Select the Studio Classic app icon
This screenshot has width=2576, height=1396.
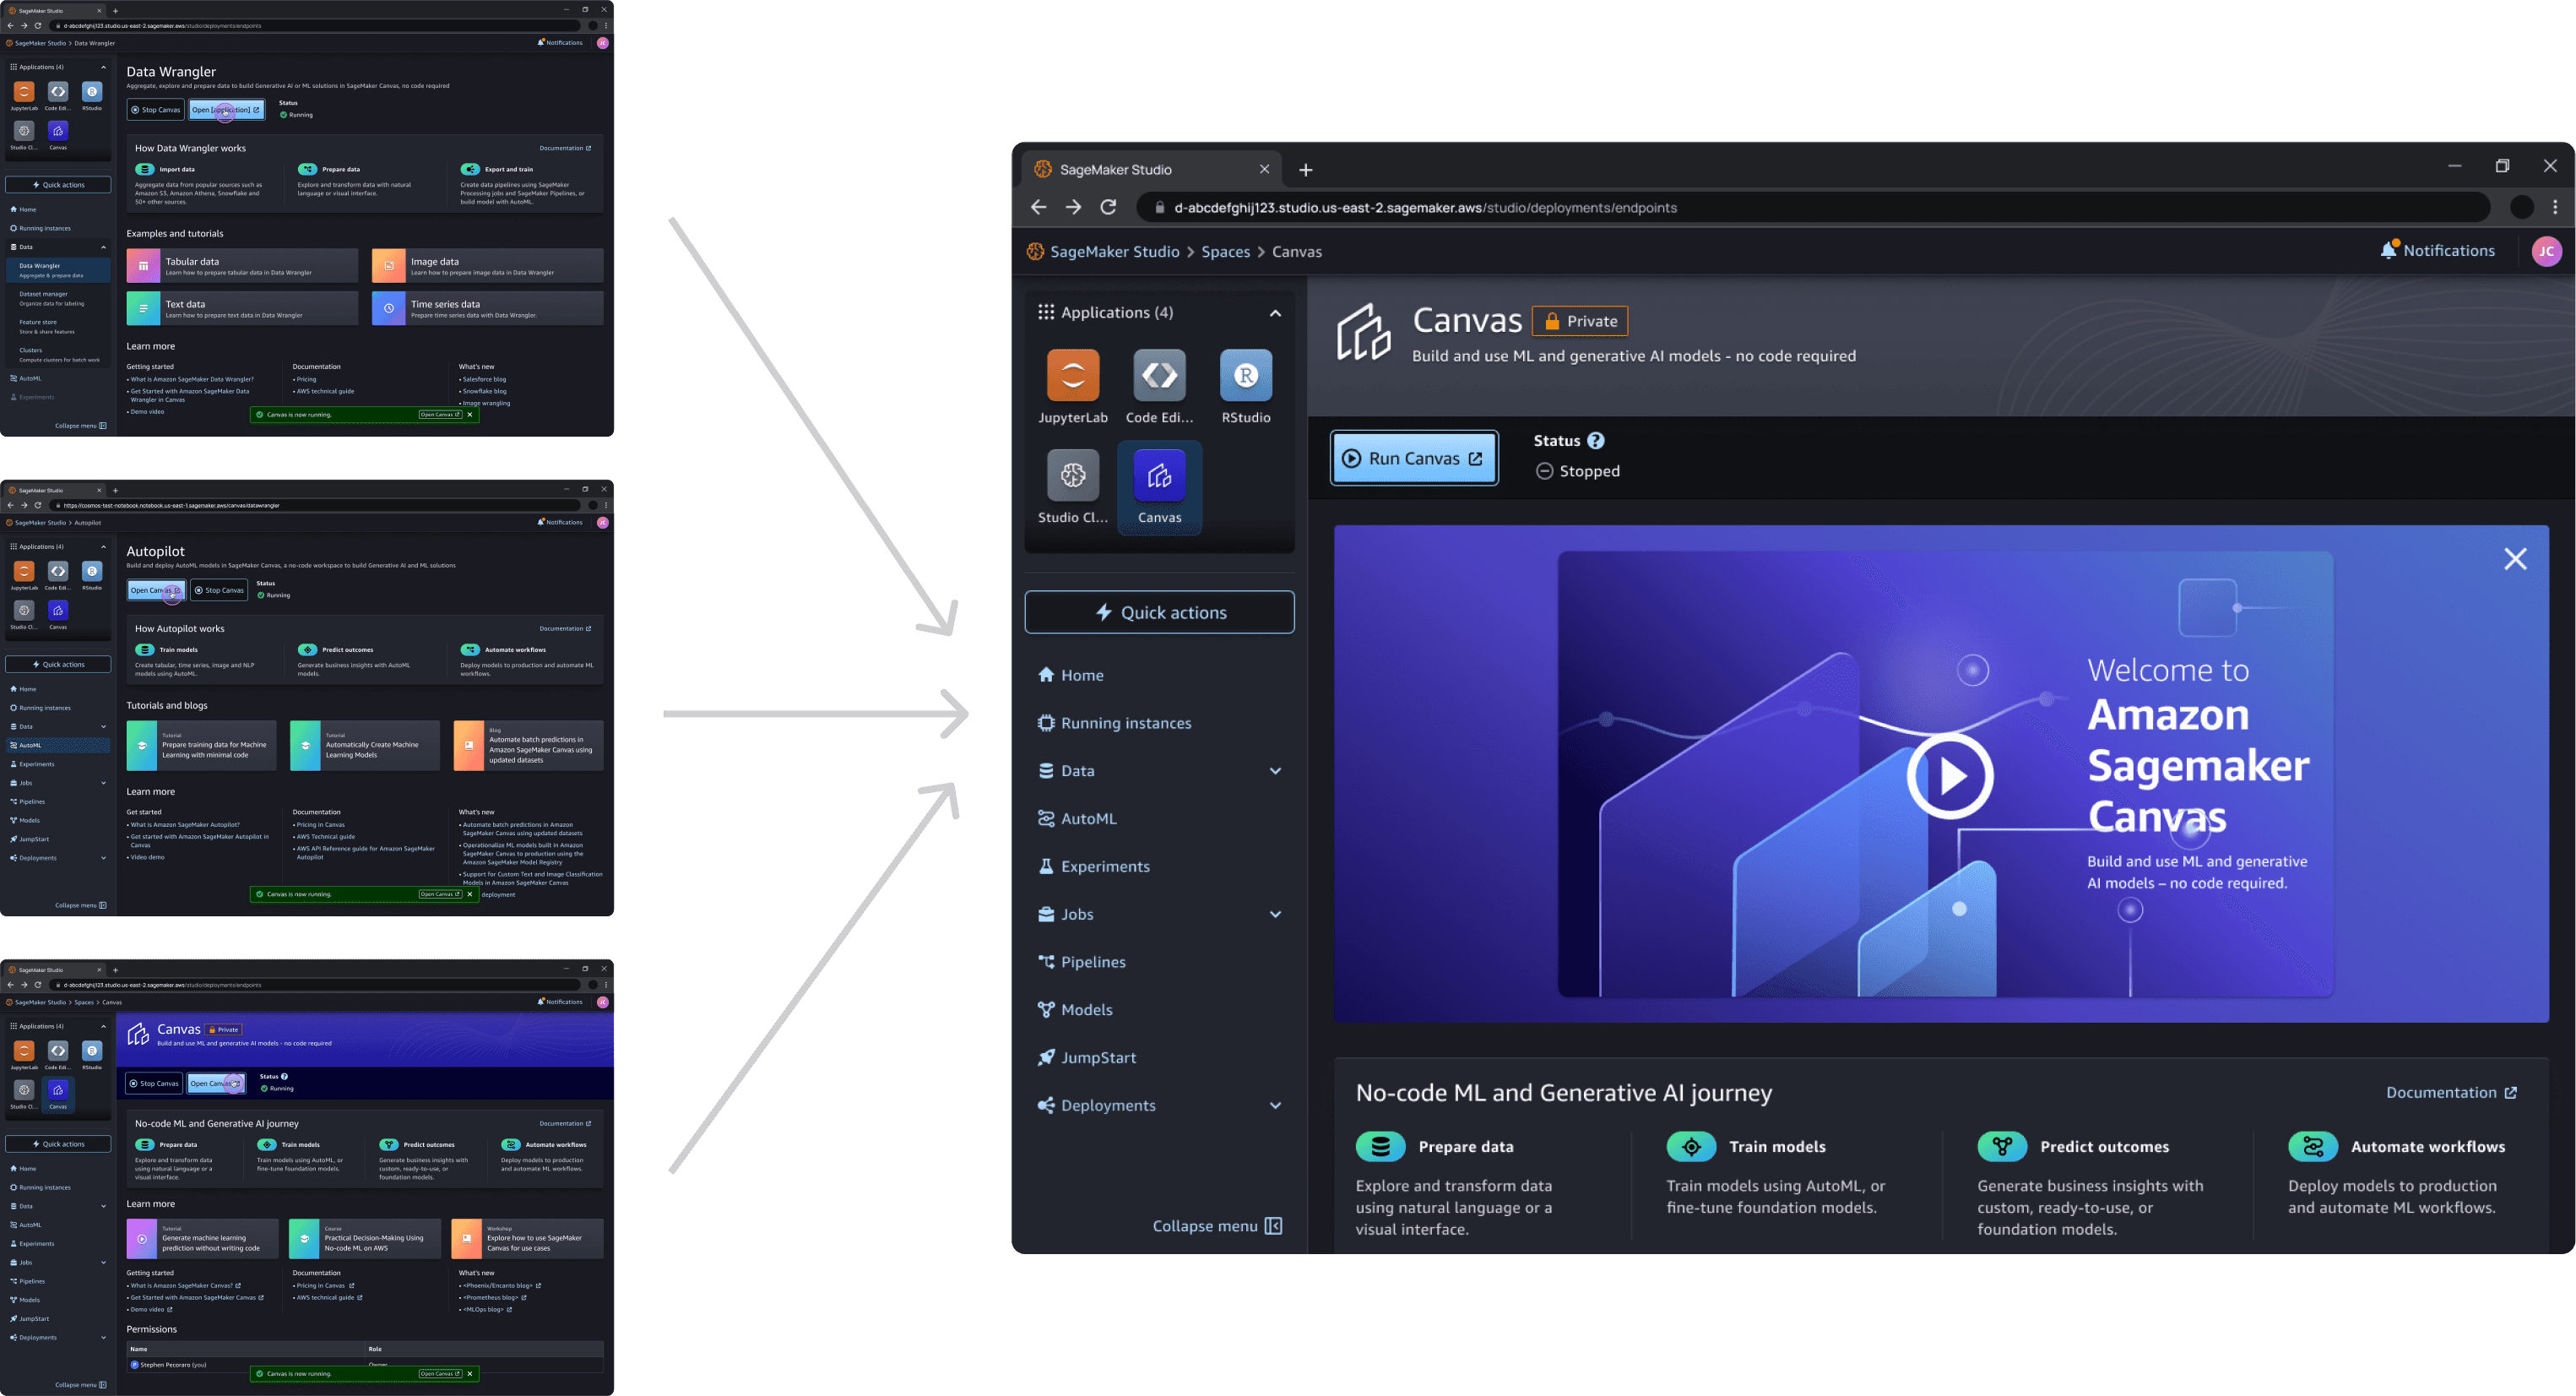coord(1072,475)
